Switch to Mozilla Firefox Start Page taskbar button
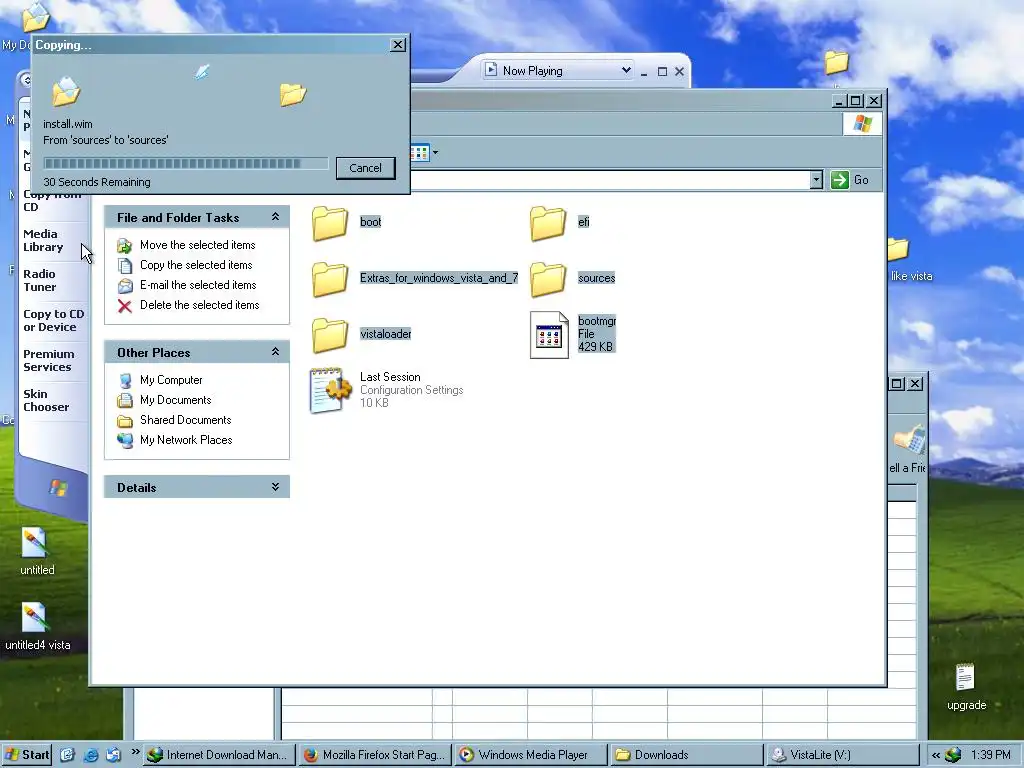1024x768 pixels. 376,755
